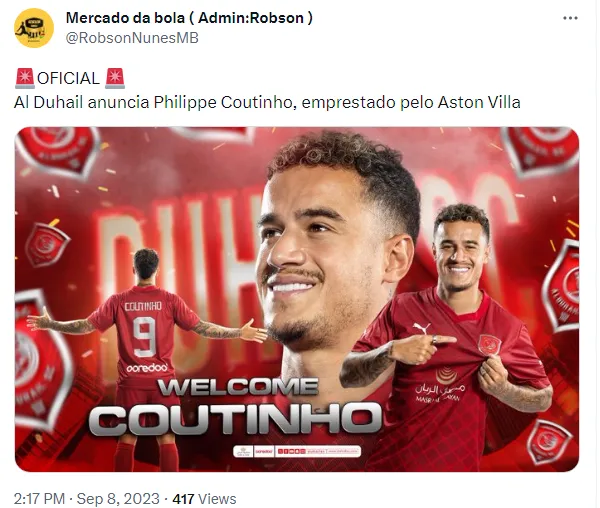
Task: Click the Puma logo on the jersey
Action: pyautogui.click(x=421, y=328)
